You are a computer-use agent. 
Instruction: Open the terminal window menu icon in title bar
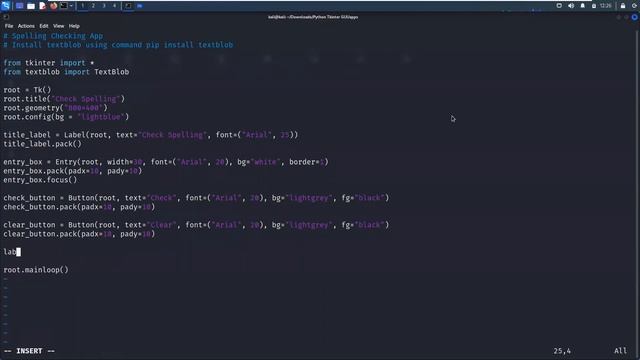click(x=6, y=17)
